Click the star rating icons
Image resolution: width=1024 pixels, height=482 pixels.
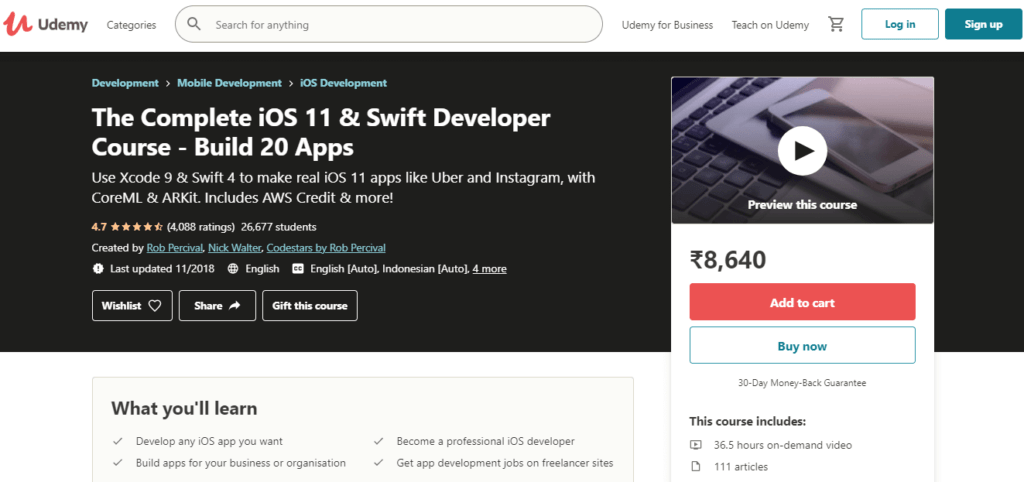[136, 227]
